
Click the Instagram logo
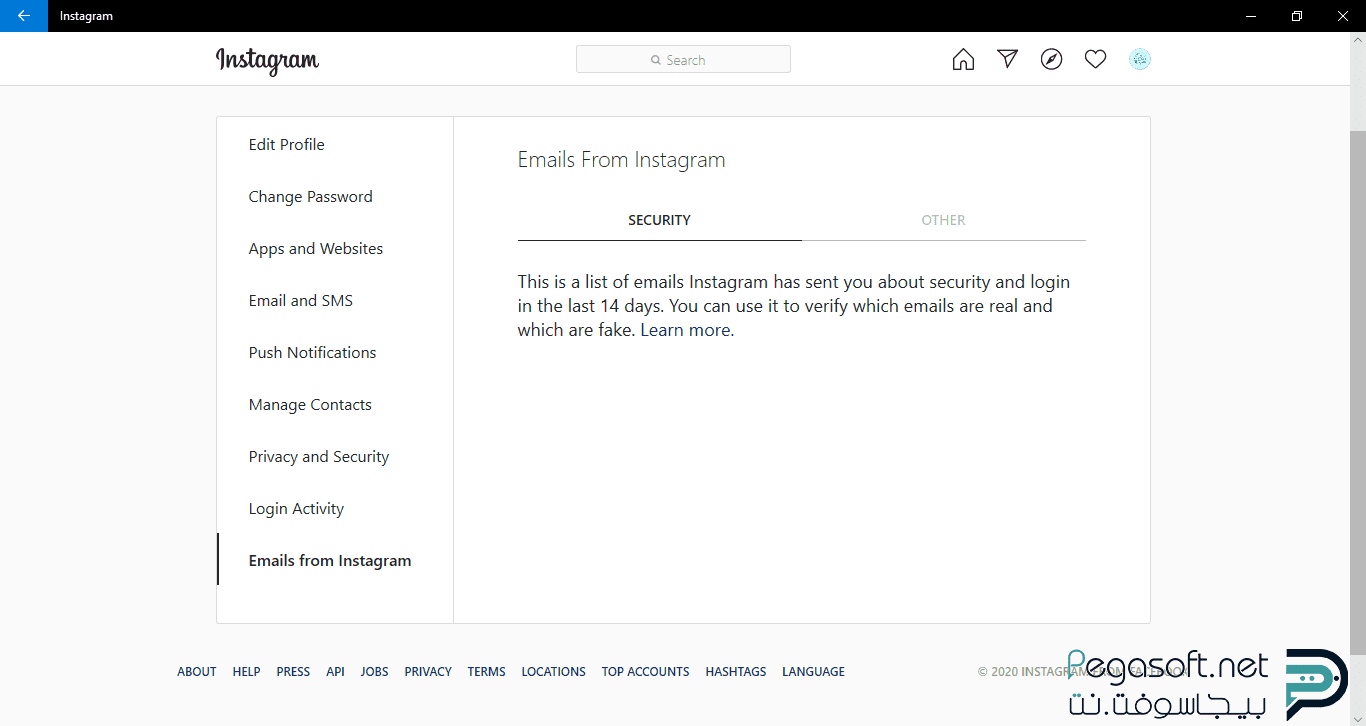coord(267,60)
